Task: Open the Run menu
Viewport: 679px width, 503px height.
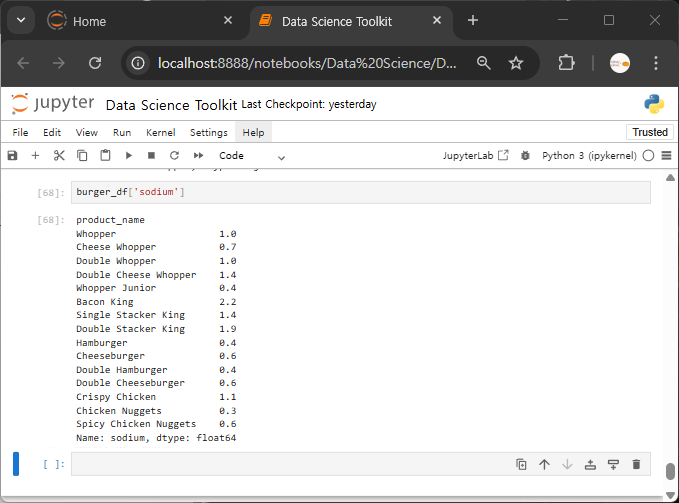Action: tap(122, 132)
